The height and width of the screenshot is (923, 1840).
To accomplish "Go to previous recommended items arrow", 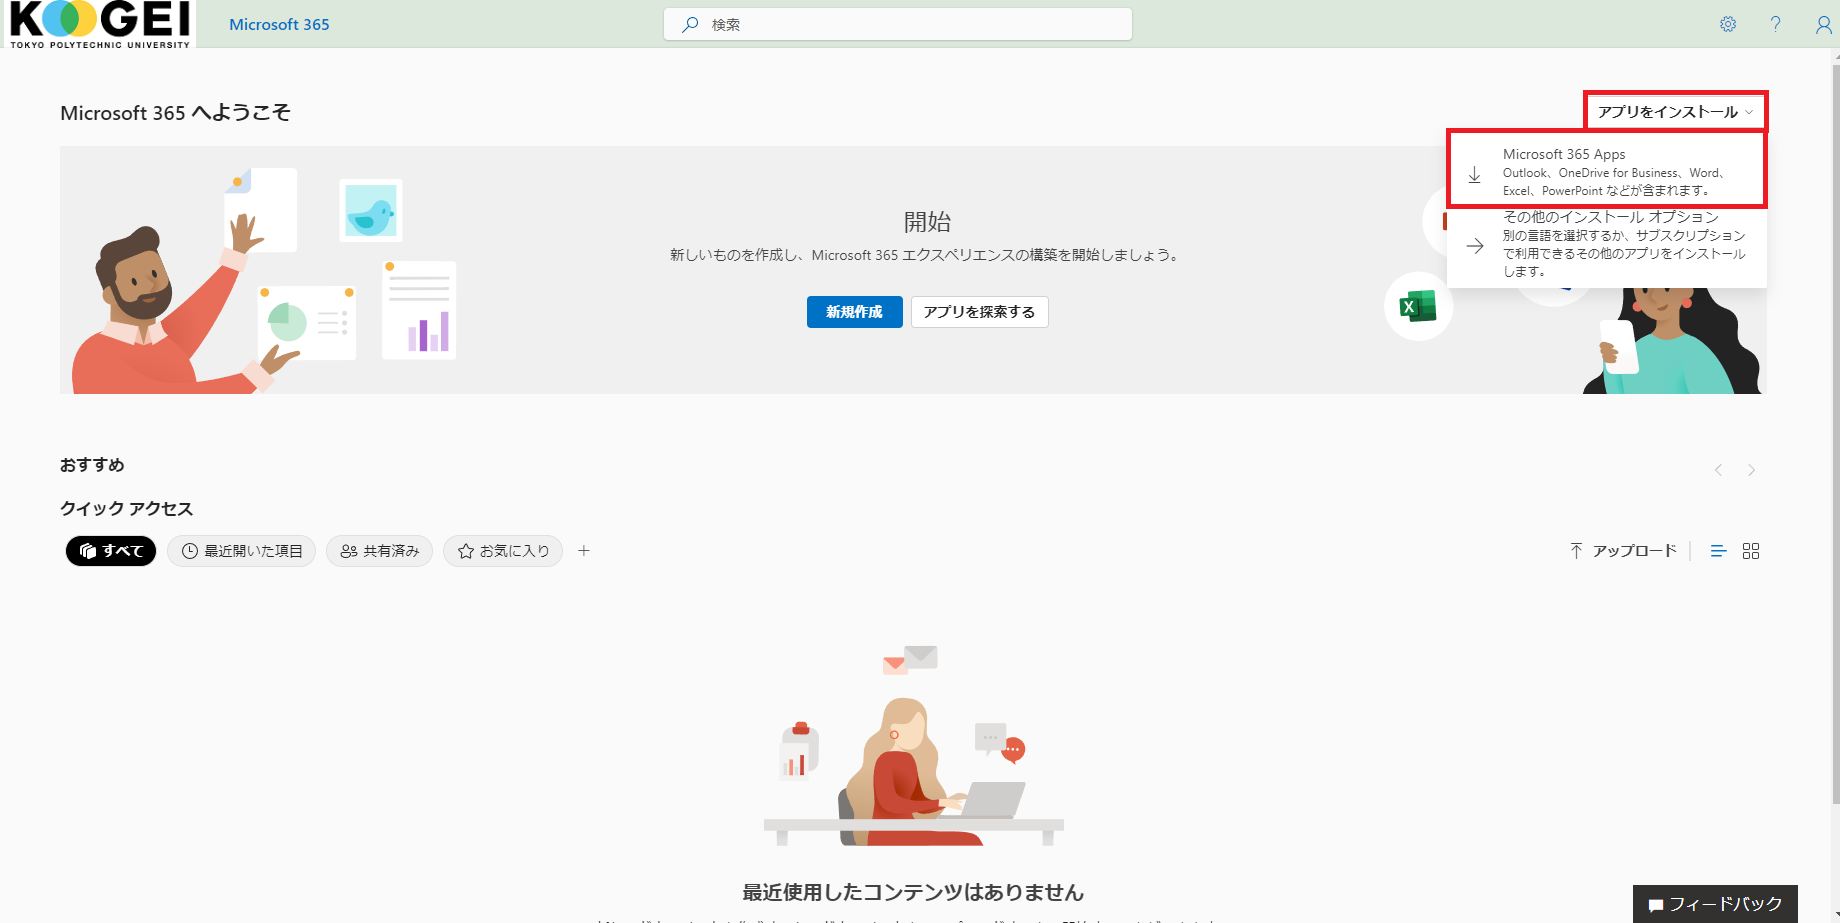I will [1718, 470].
